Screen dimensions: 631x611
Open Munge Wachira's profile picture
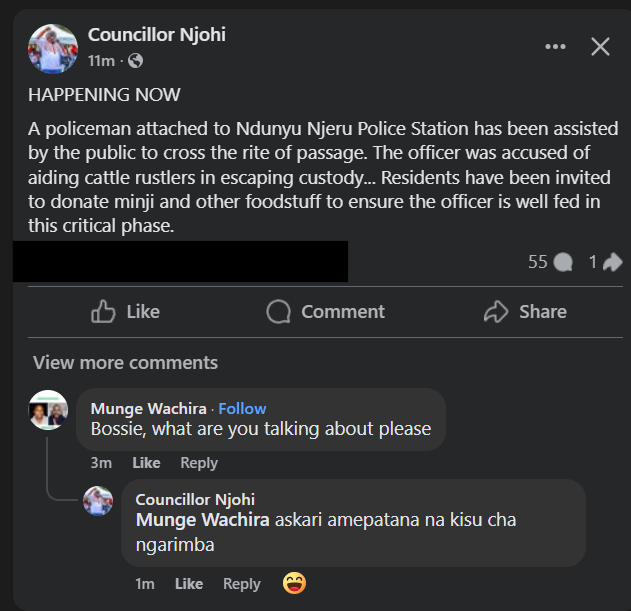[49, 410]
